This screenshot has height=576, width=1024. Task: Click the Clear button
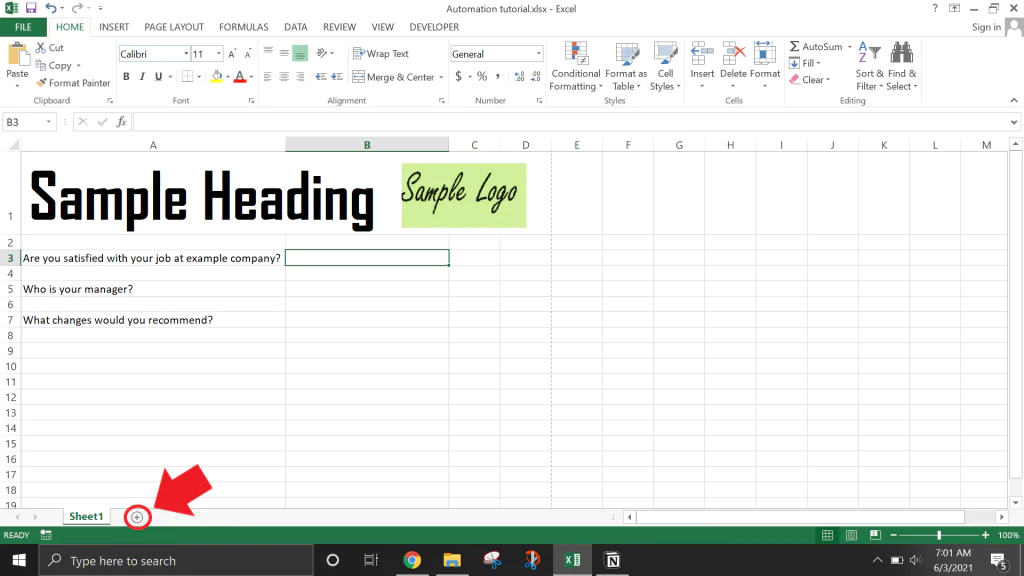809,80
